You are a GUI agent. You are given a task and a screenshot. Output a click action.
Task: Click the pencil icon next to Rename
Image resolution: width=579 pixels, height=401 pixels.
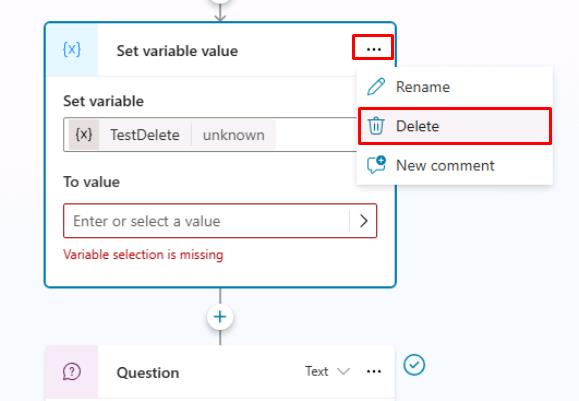pyautogui.click(x=376, y=87)
